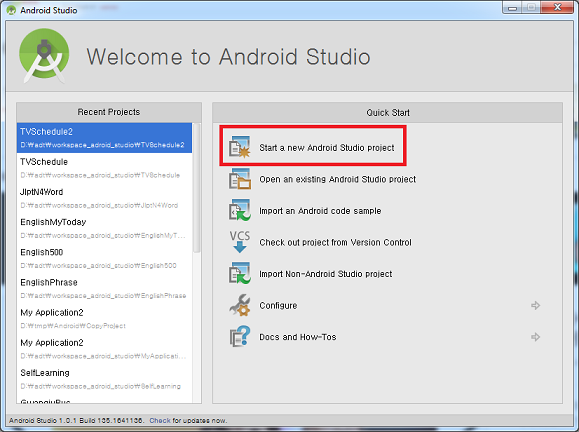Click the Docs and How-Tos question mark icon
Screen dimensions: 579x432
[x=240, y=336]
